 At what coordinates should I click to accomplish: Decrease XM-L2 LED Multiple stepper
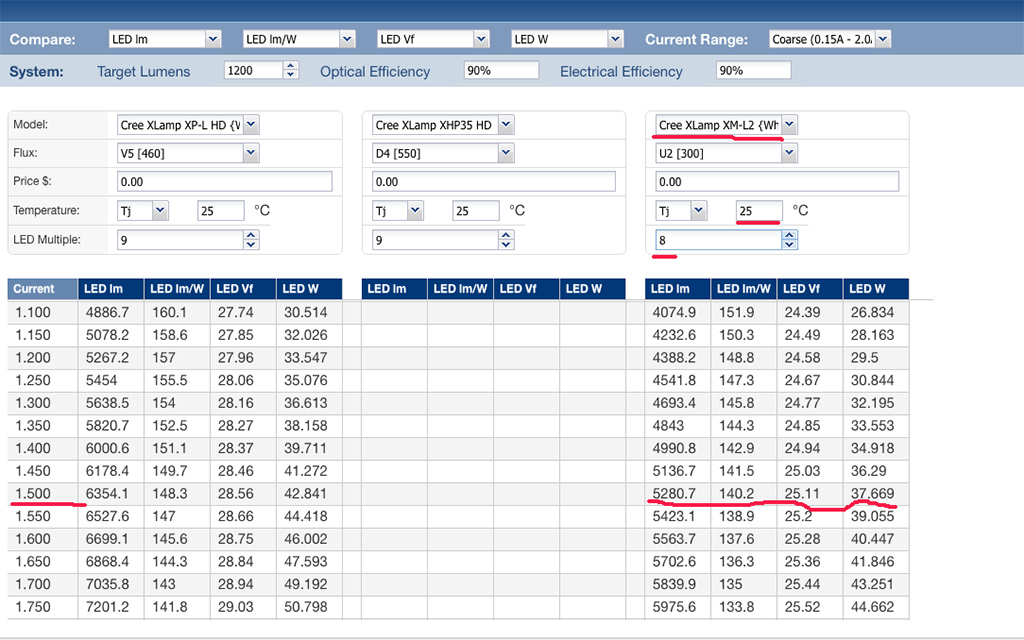click(789, 245)
